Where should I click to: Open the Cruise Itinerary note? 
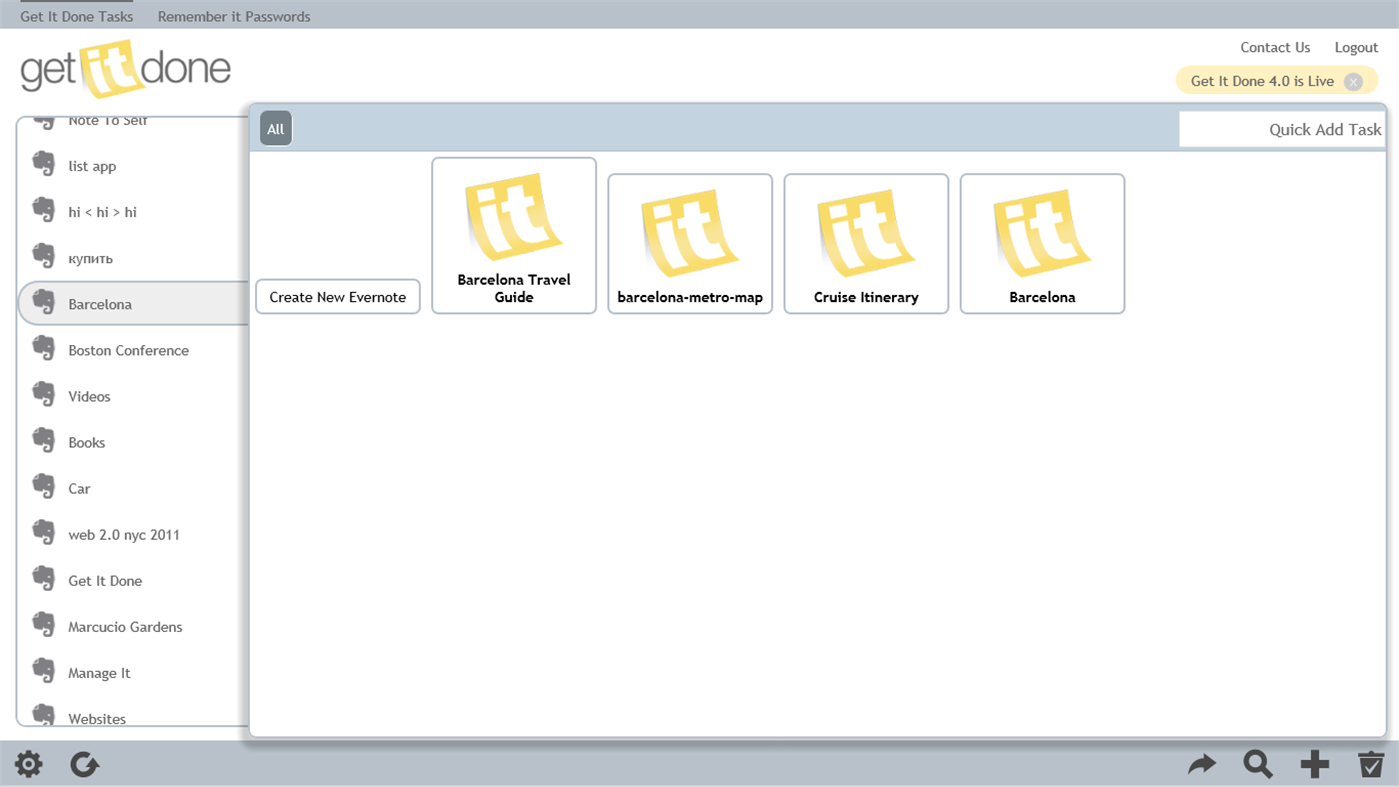pos(866,243)
